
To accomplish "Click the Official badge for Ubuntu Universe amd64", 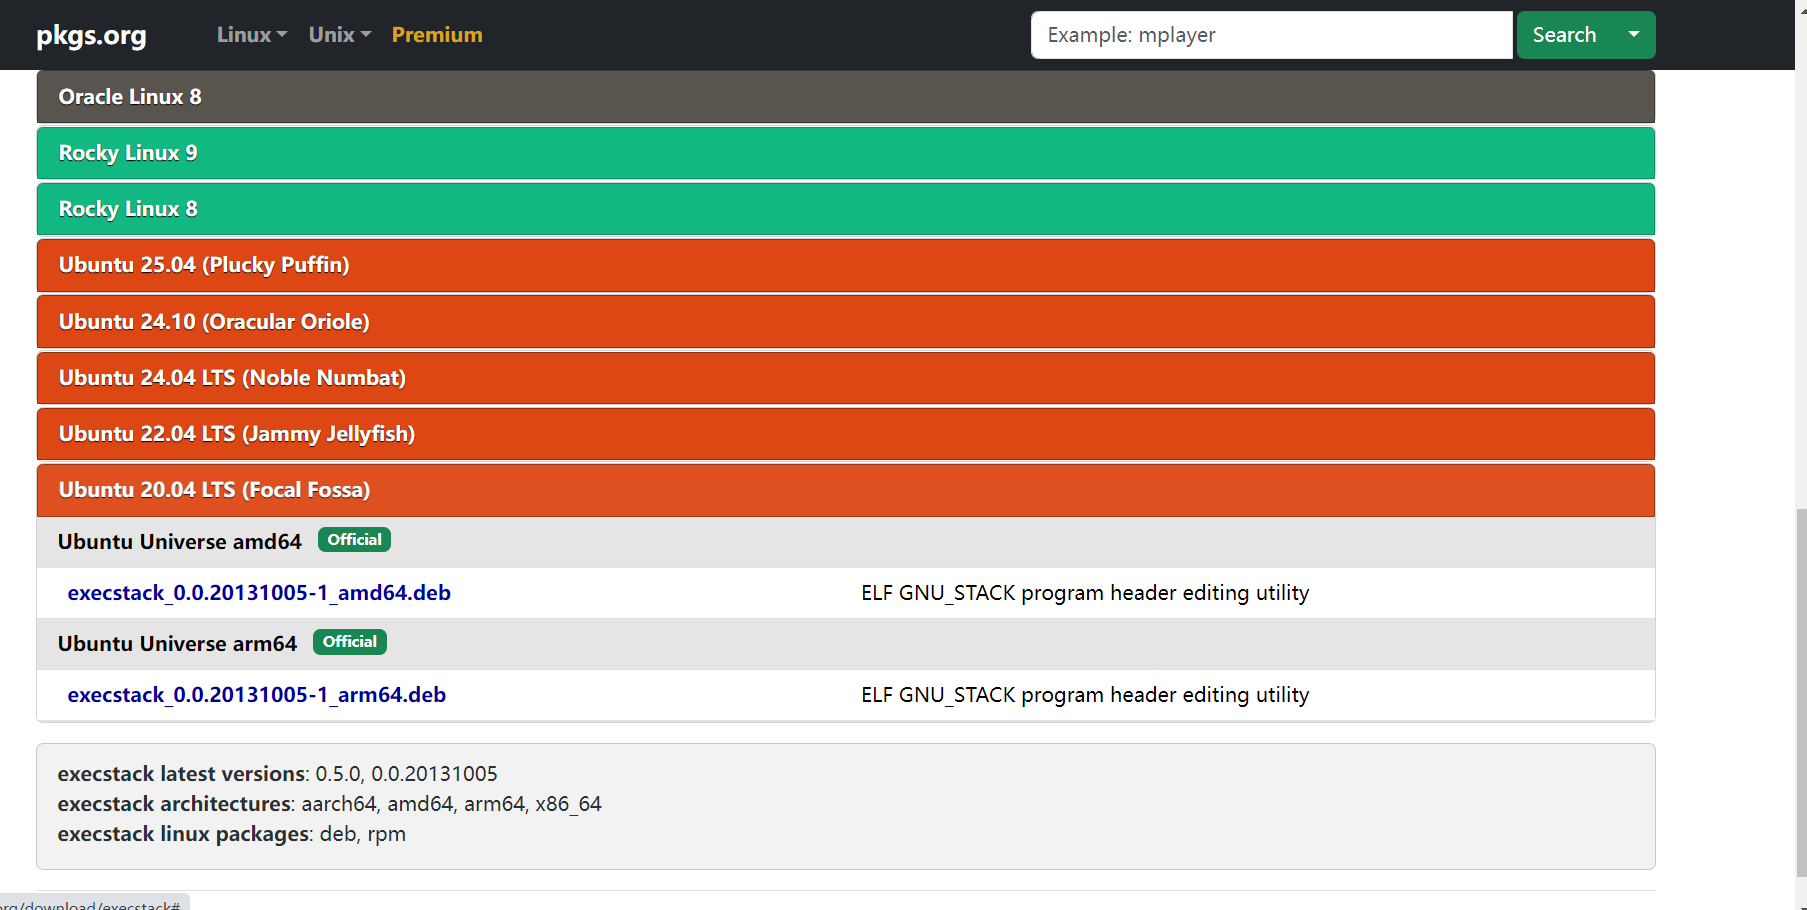I will coord(354,540).
